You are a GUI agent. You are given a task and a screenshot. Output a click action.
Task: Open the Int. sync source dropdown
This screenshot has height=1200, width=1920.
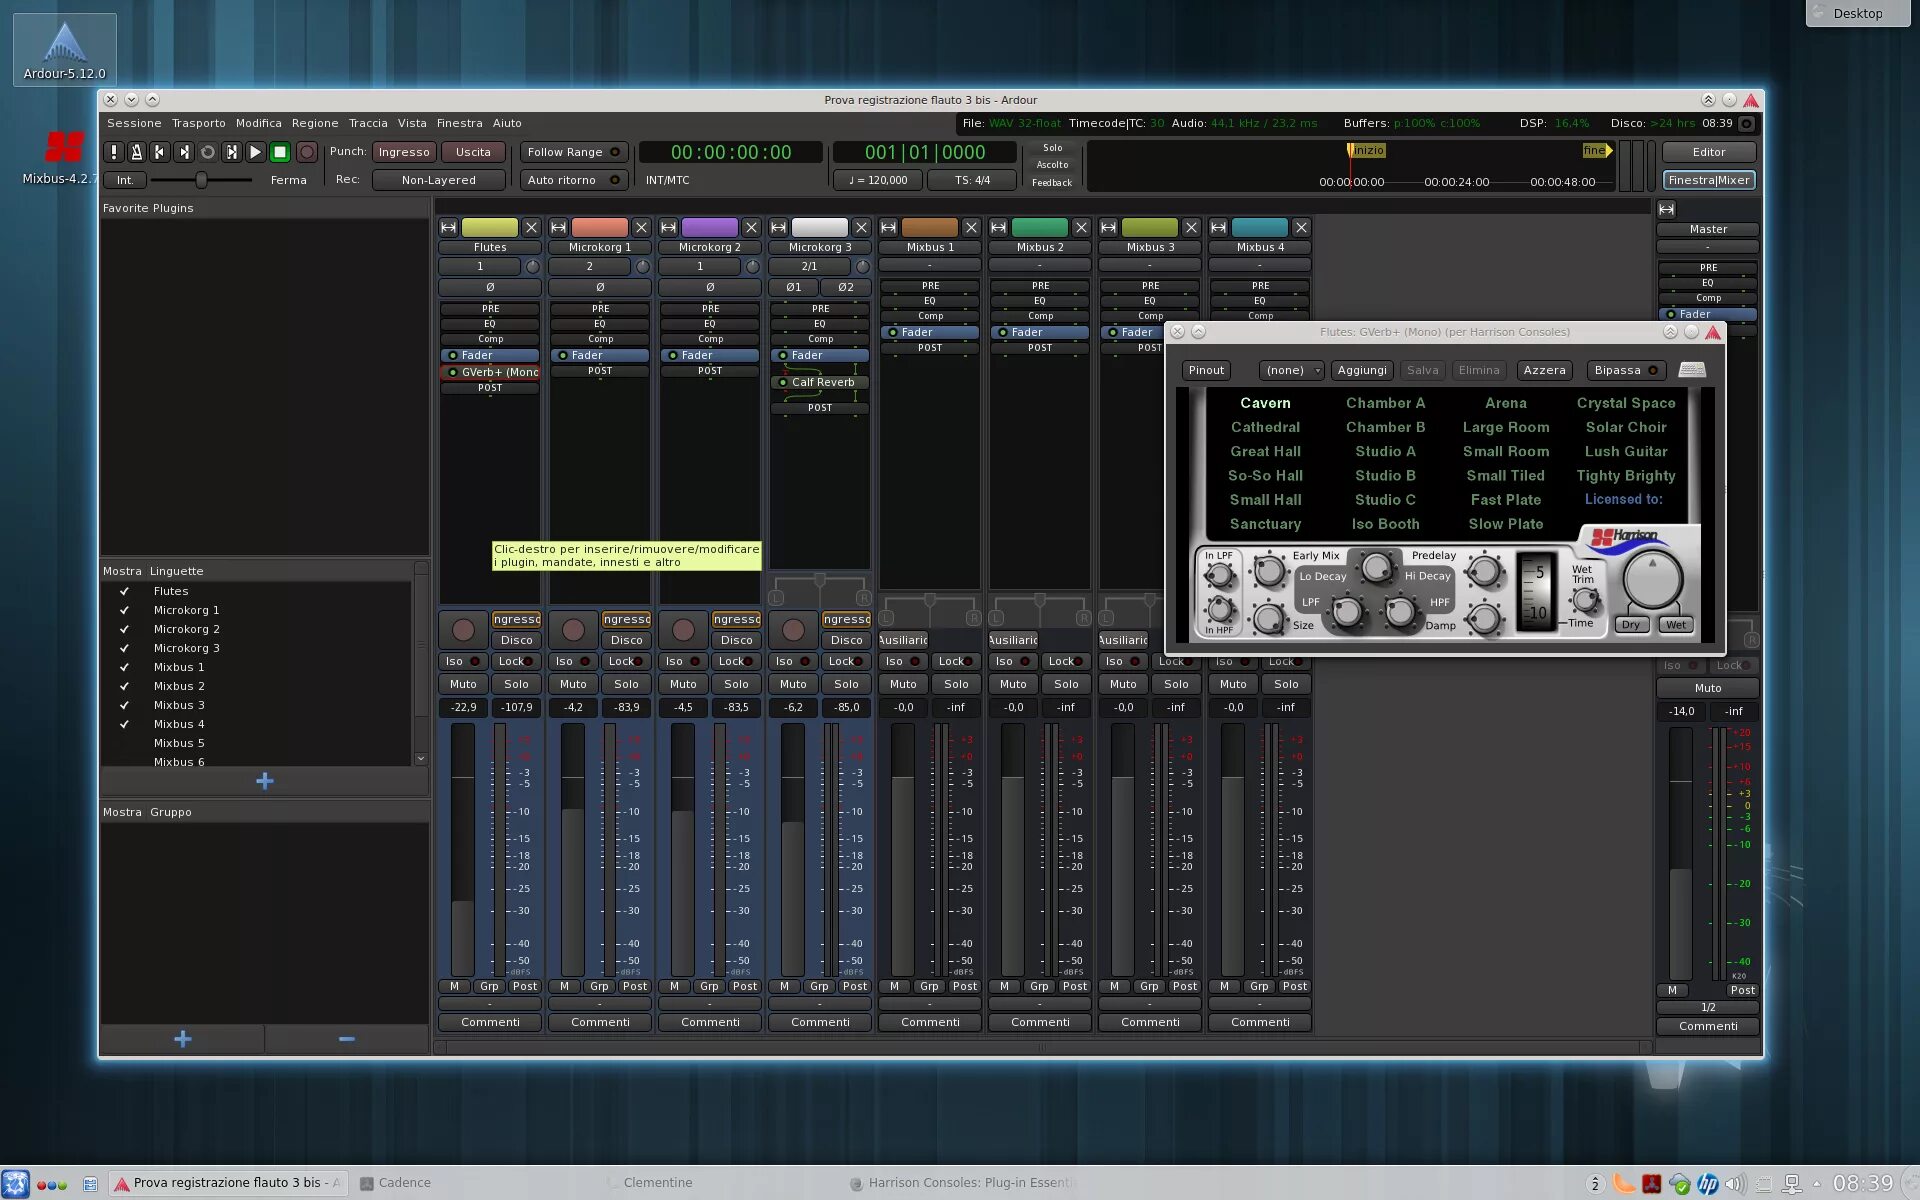[x=125, y=180]
